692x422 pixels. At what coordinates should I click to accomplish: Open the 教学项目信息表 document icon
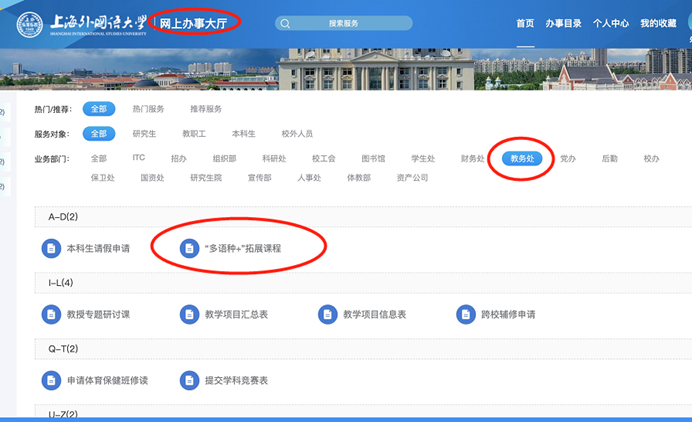(x=327, y=315)
